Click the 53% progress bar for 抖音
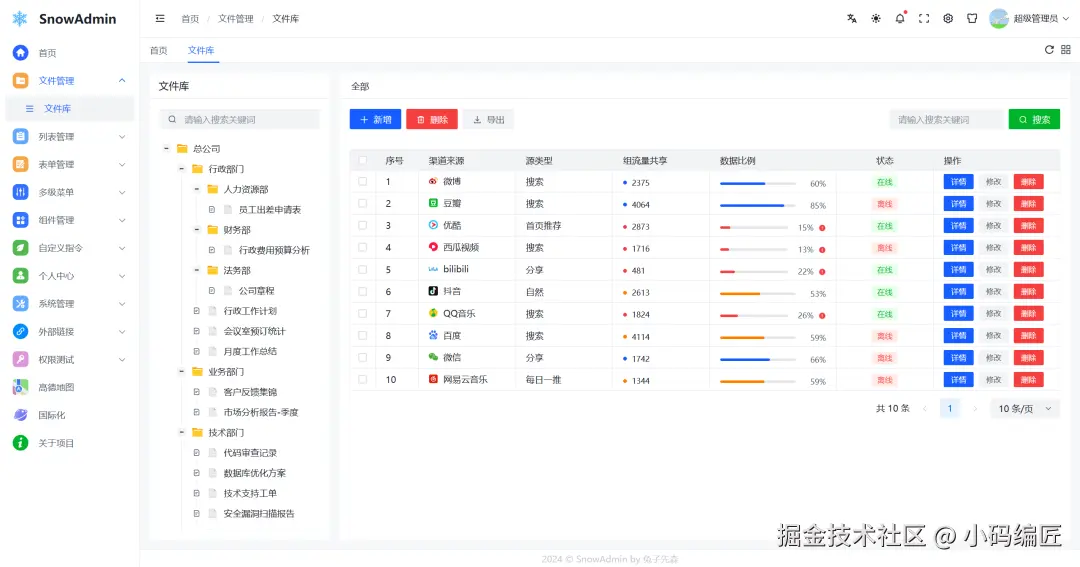This screenshot has width=1080, height=567. (758, 293)
